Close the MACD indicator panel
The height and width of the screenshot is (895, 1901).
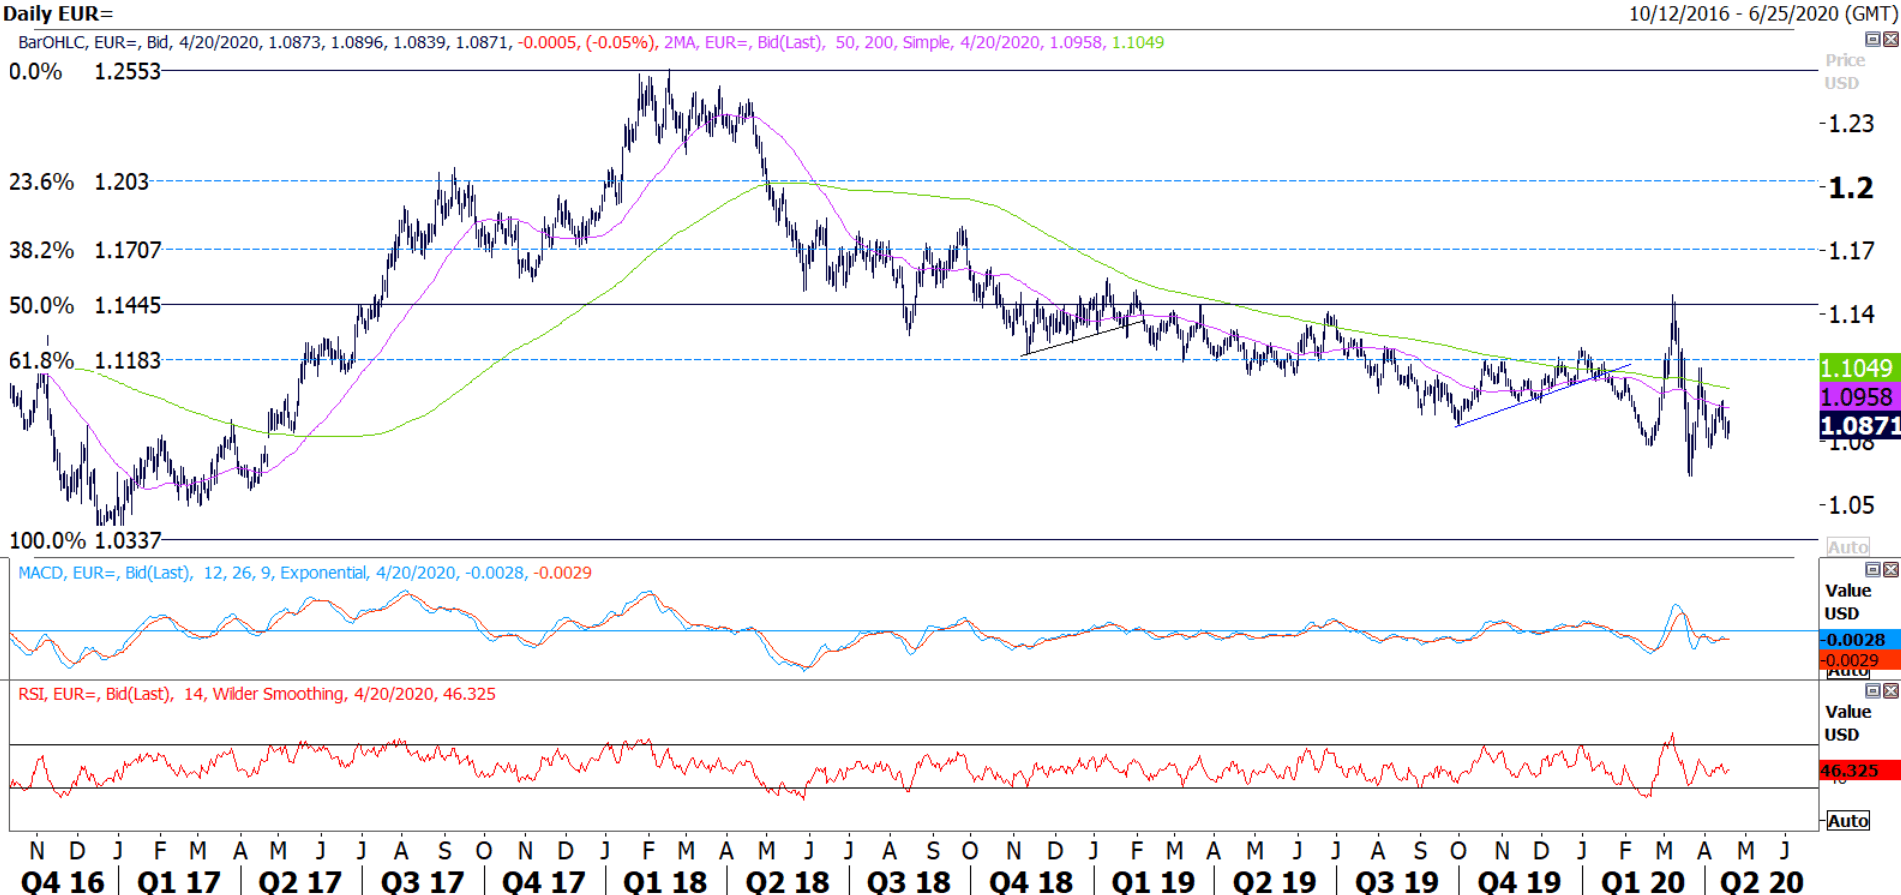pyautogui.click(x=1890, y=569)
